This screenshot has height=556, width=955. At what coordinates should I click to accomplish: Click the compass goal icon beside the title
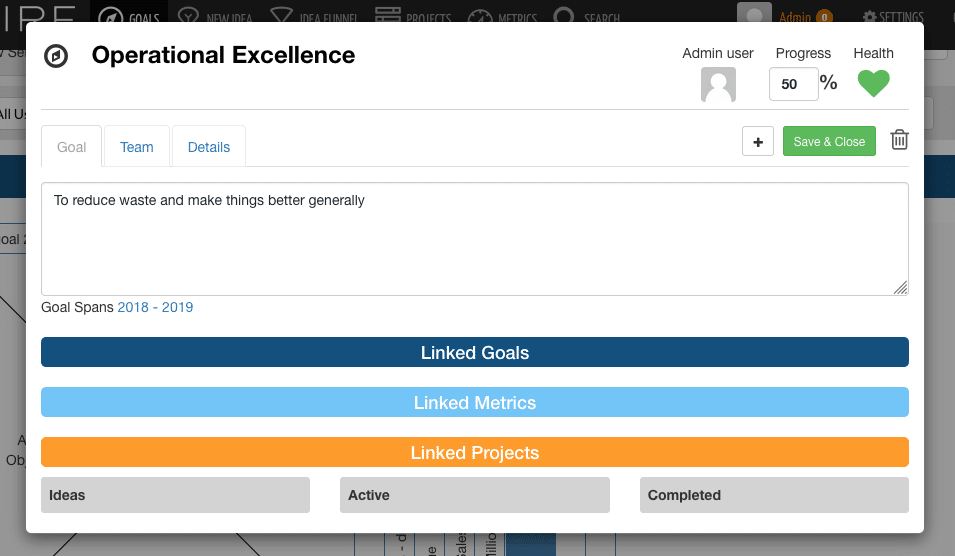coord(56,56)
